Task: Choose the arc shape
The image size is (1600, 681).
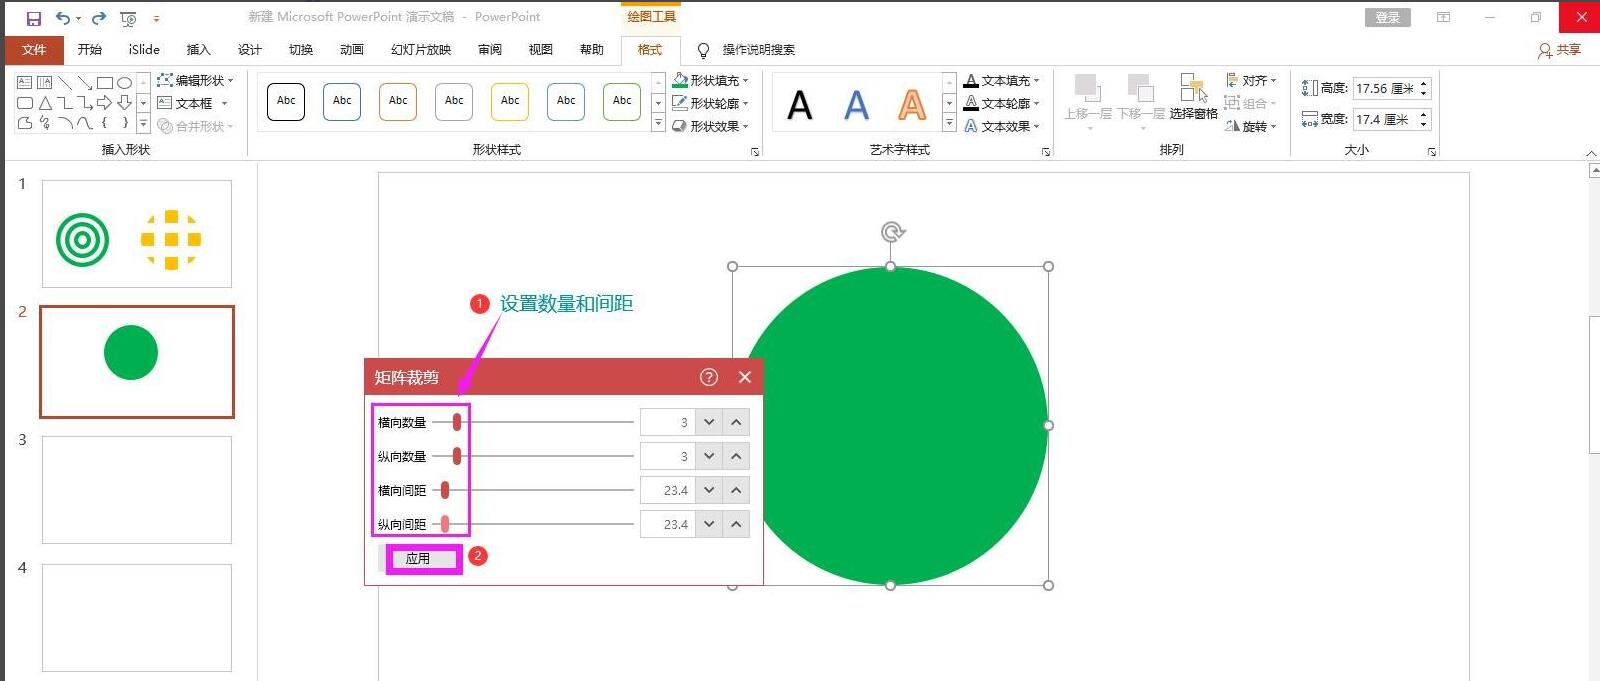Action: point(65,123)
